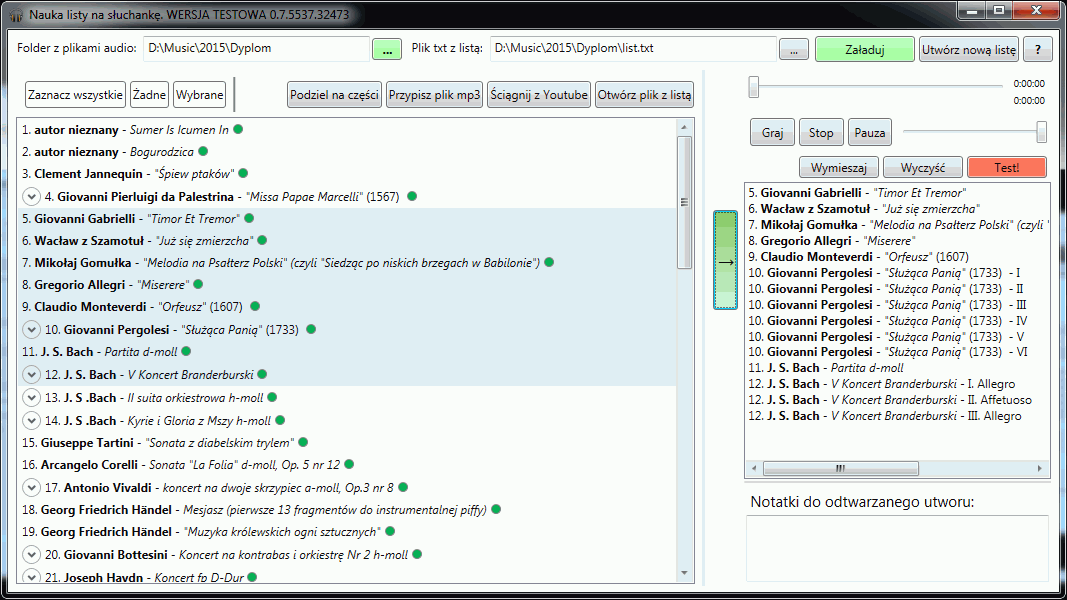The height and width of the screenshot is (600, 1067).
Task: Expand item 17 Antonio Vivaldi koncert
Action: [x=31, y=487]
